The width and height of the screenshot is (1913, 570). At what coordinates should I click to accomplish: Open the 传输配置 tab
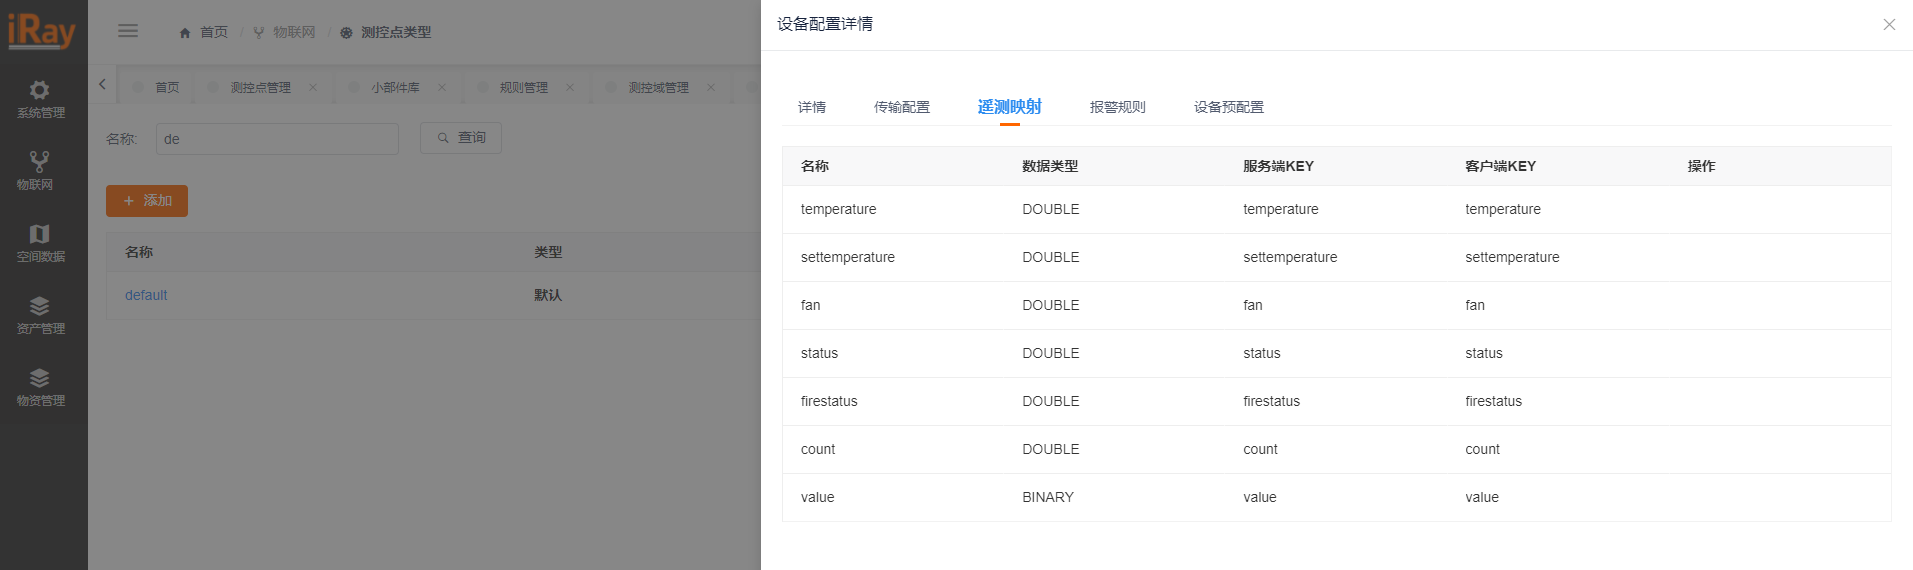pos(902,107)
